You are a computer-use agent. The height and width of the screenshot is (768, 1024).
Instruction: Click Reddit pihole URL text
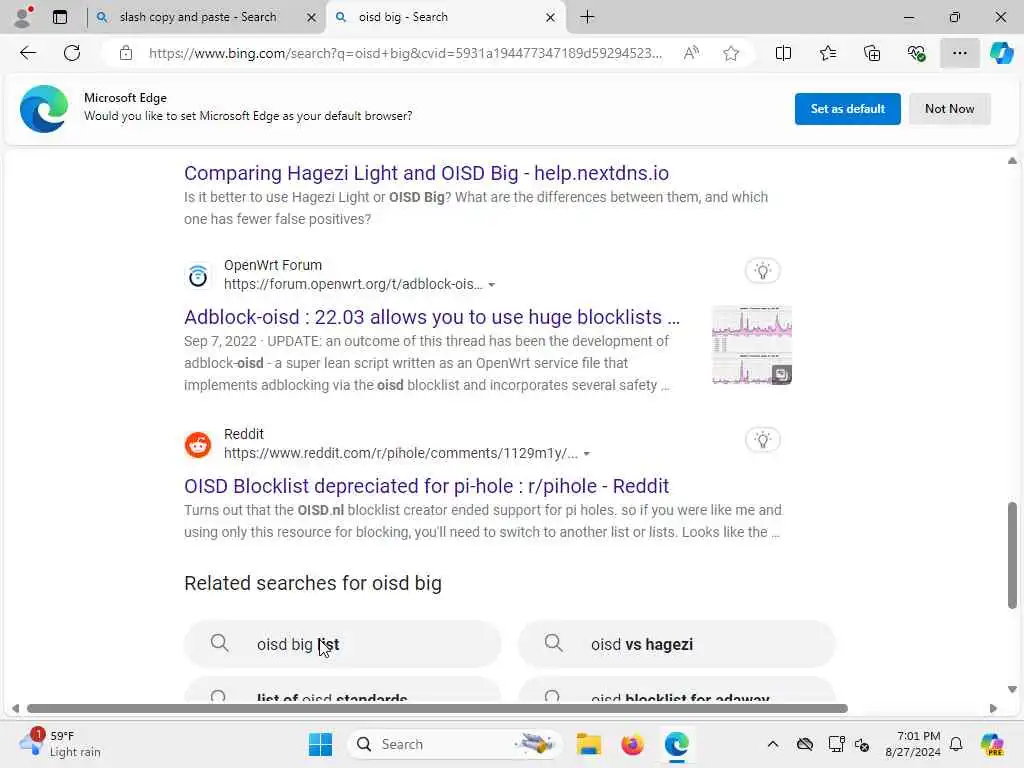point(401,453)
